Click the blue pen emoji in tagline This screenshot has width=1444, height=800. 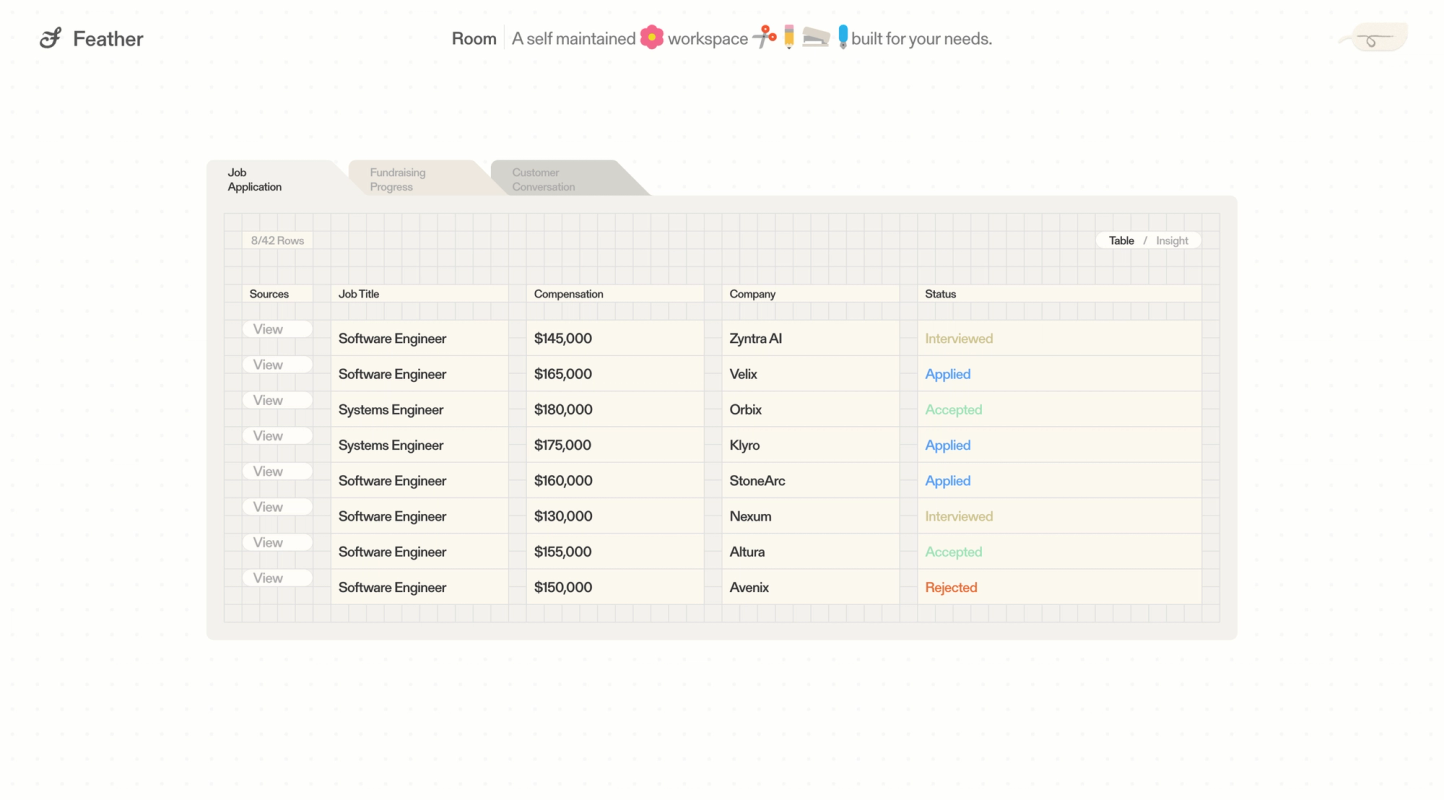pos(843,37)
